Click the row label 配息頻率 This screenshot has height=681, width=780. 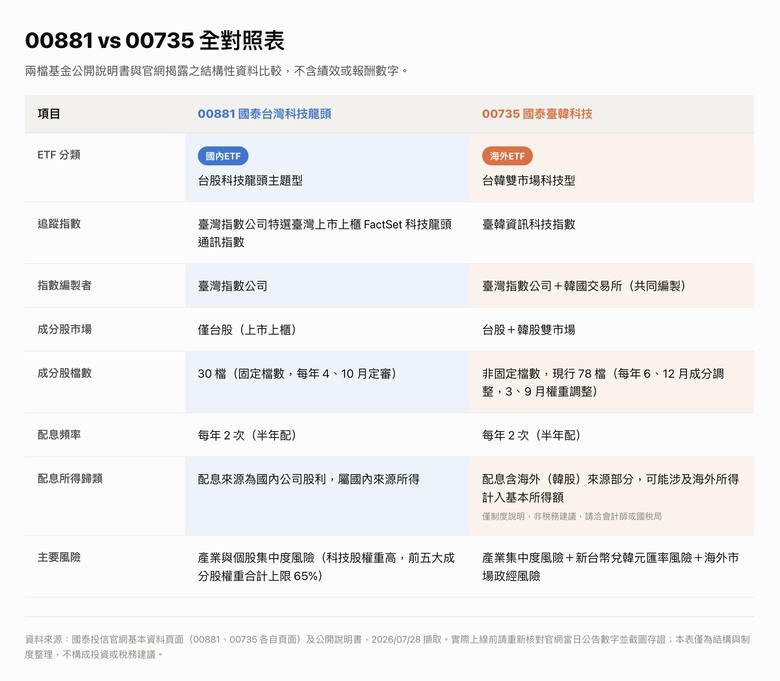pyautogui.click(x=59, y=434)
